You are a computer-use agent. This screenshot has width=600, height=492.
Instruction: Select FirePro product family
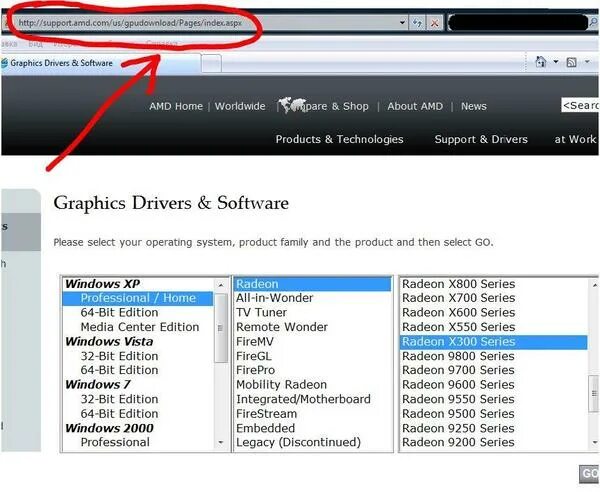313,370
